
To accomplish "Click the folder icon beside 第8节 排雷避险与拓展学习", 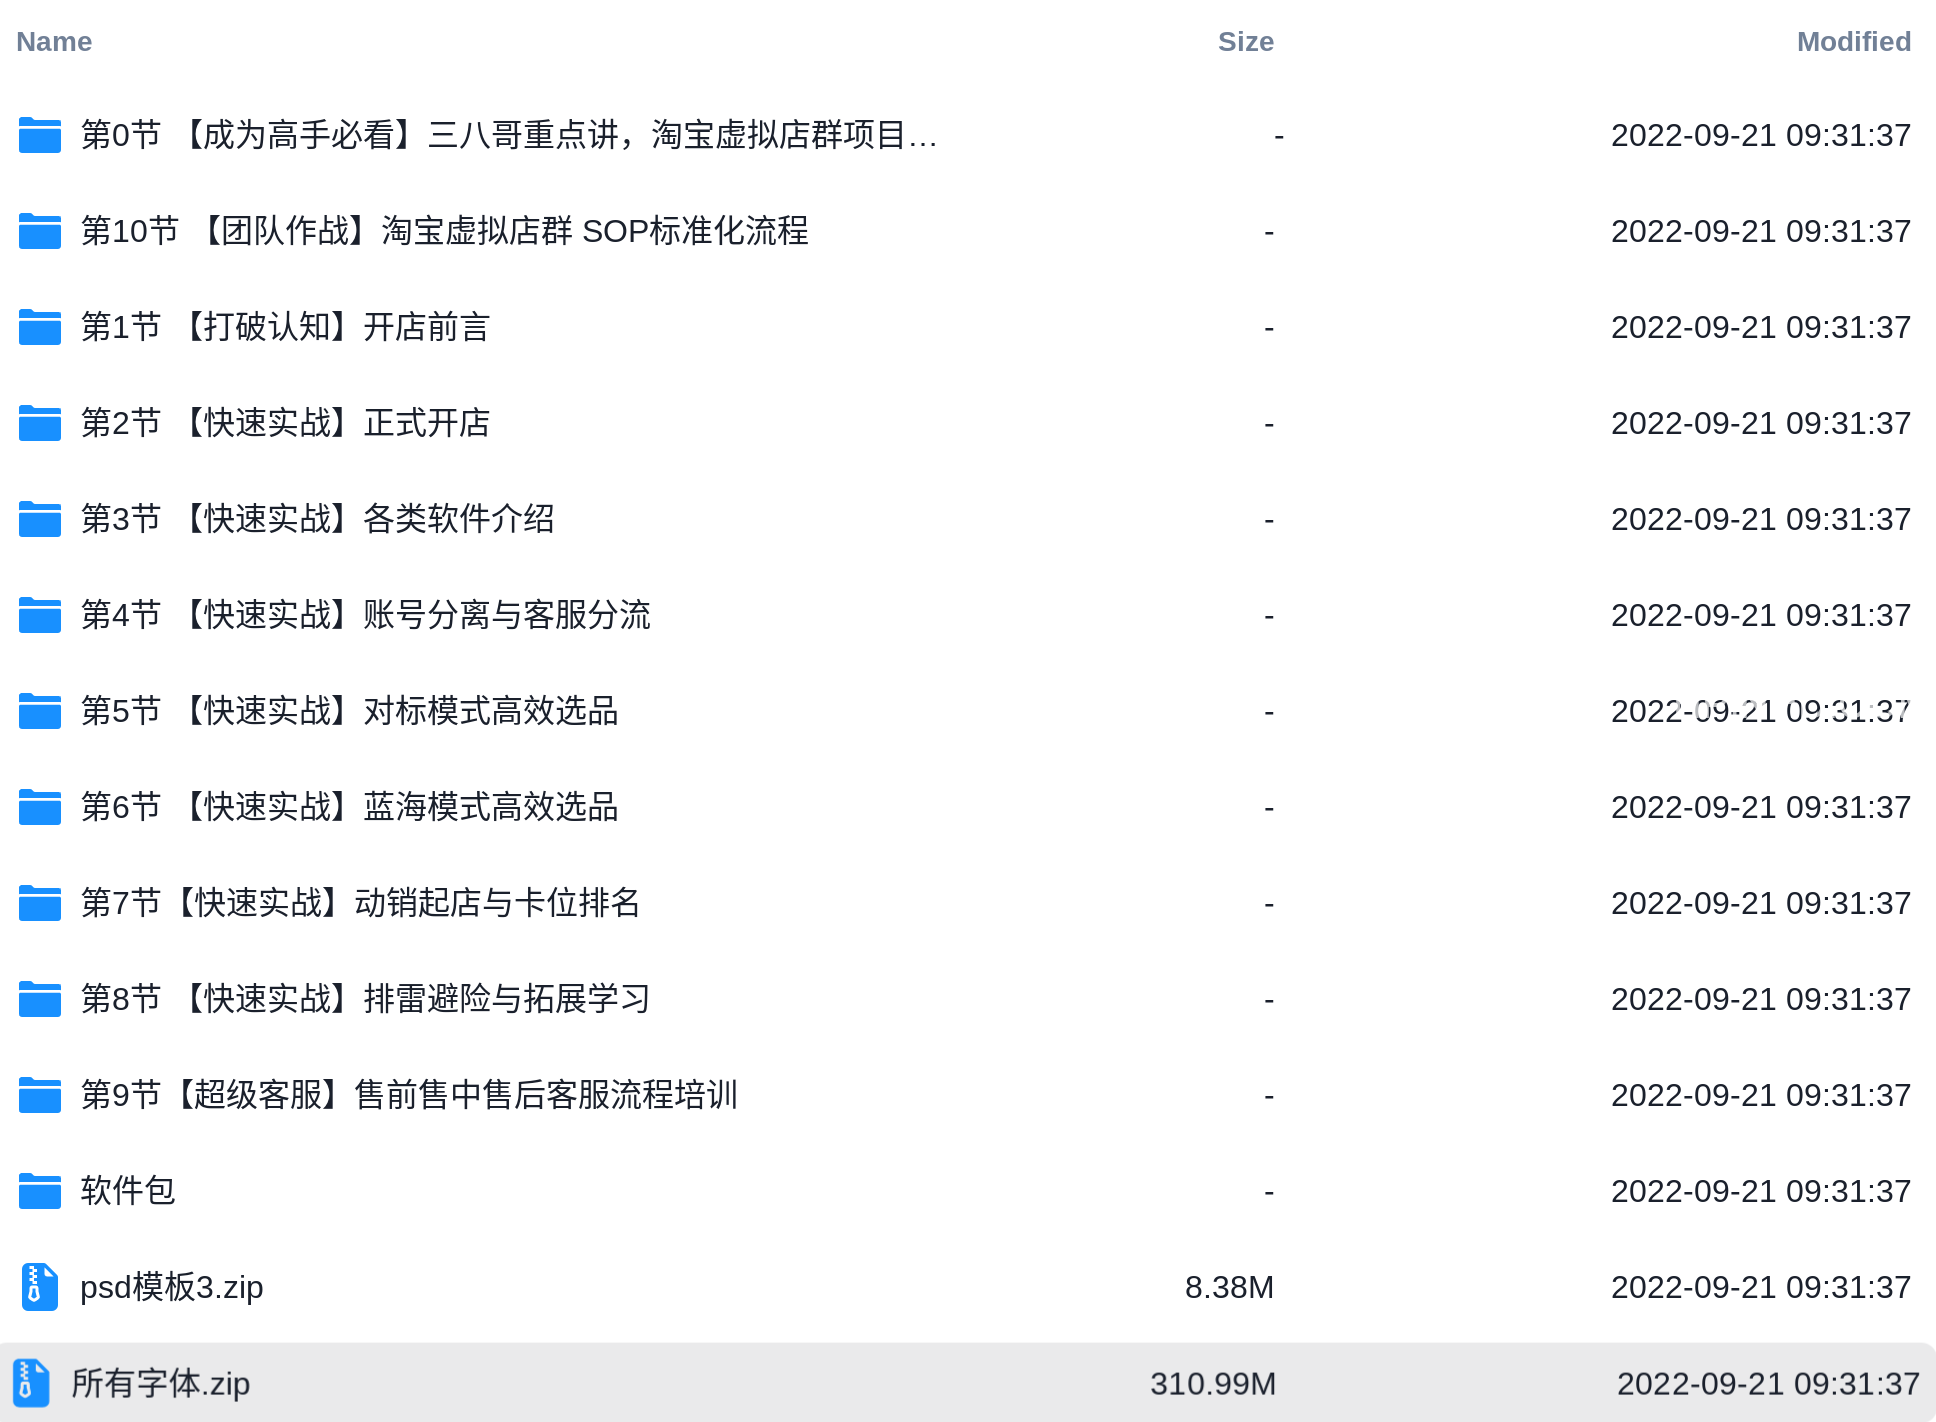I will pos(40,999).
